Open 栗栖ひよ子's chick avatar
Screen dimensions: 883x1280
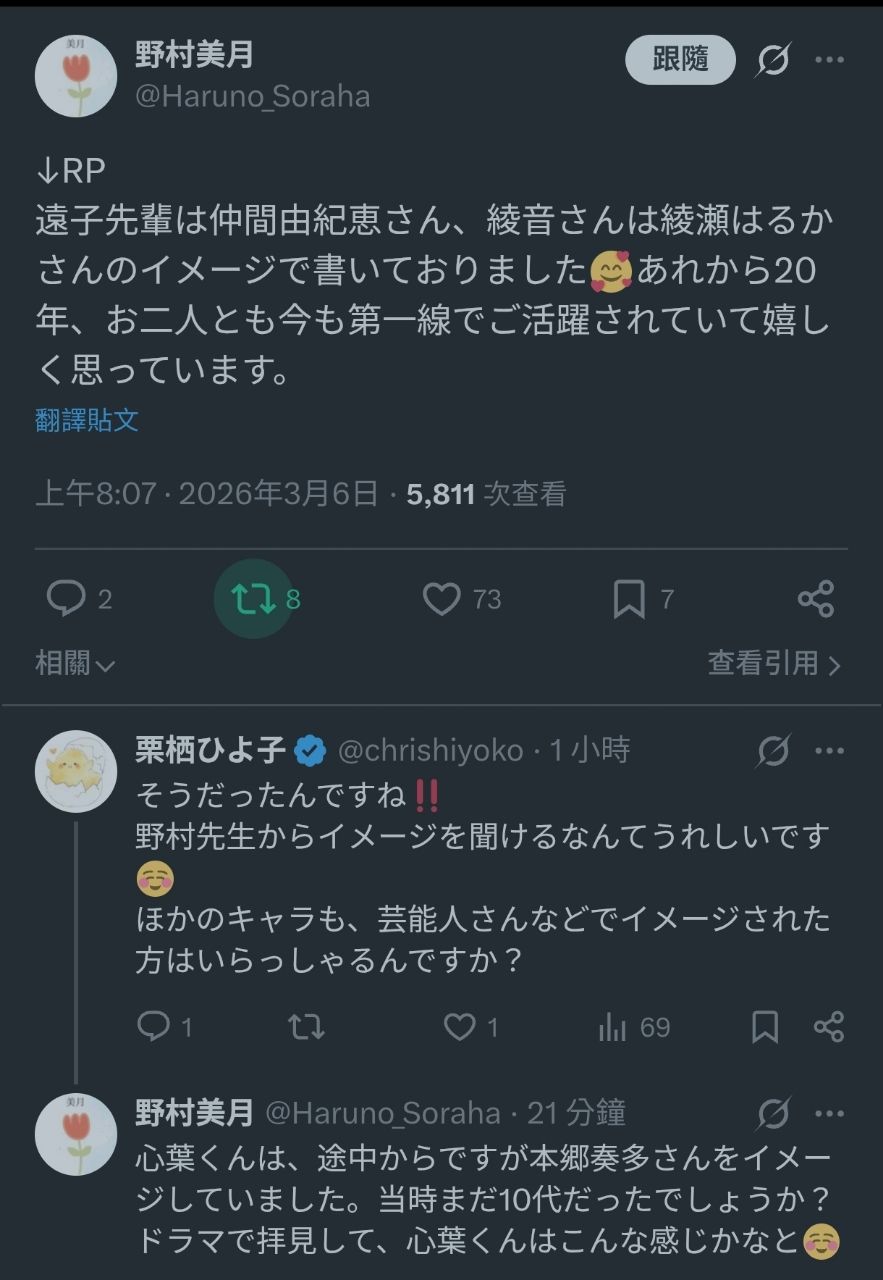tap(76, 771)
